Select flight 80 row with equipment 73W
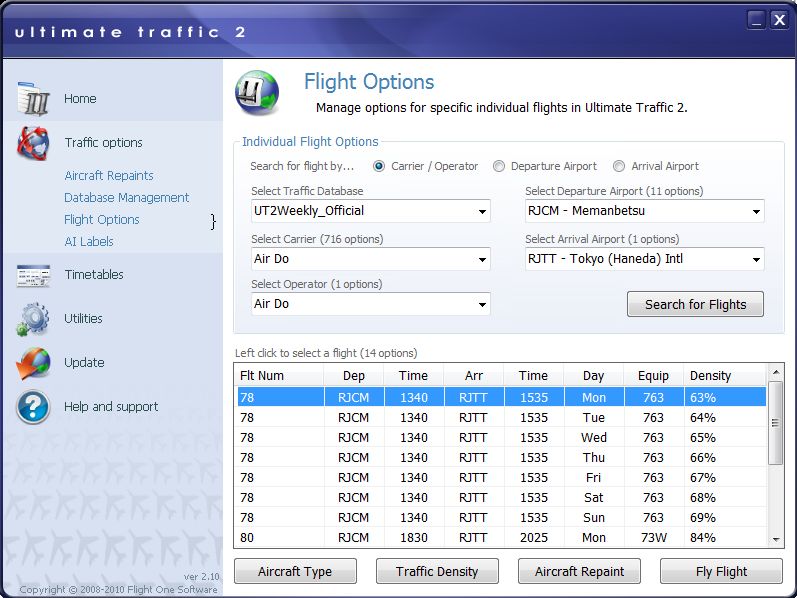Image resolution: width=797 pixels, height=598 pixels. click(502, 537)
